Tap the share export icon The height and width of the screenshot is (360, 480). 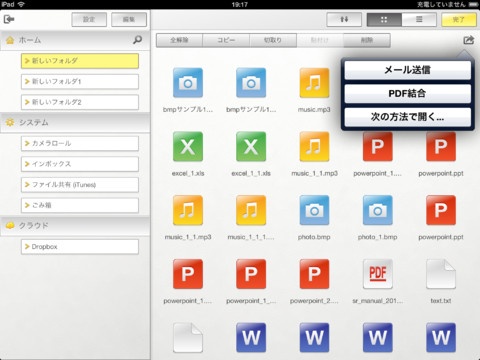tap(468, 40)
